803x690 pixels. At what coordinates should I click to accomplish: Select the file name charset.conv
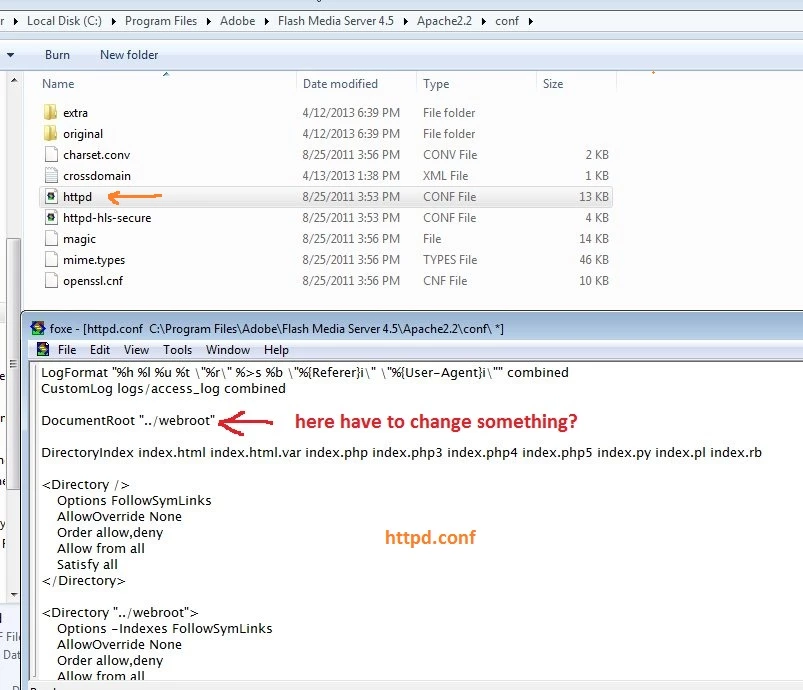[96, 155]
